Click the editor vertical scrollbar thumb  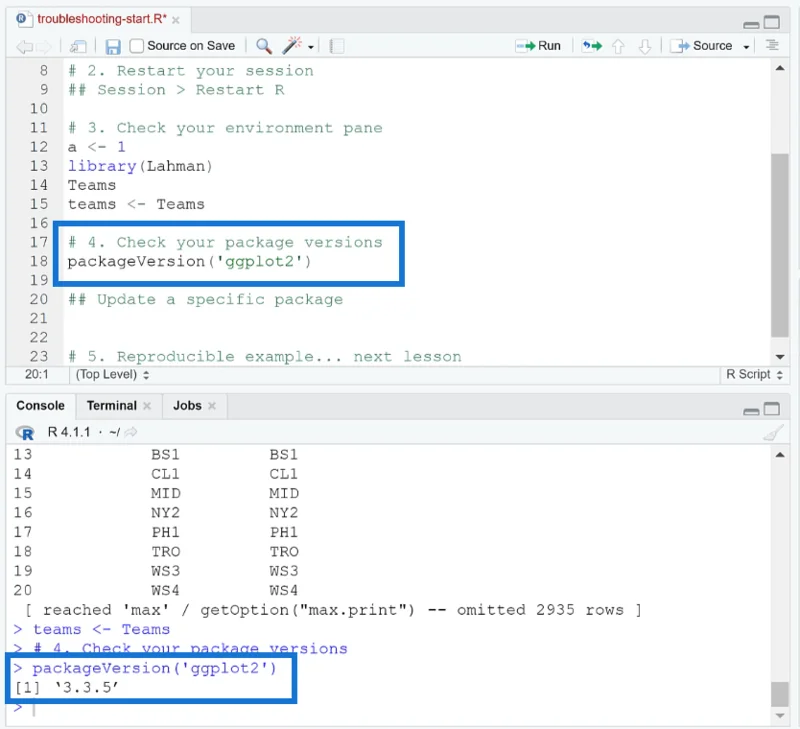(x=780, y=245)
